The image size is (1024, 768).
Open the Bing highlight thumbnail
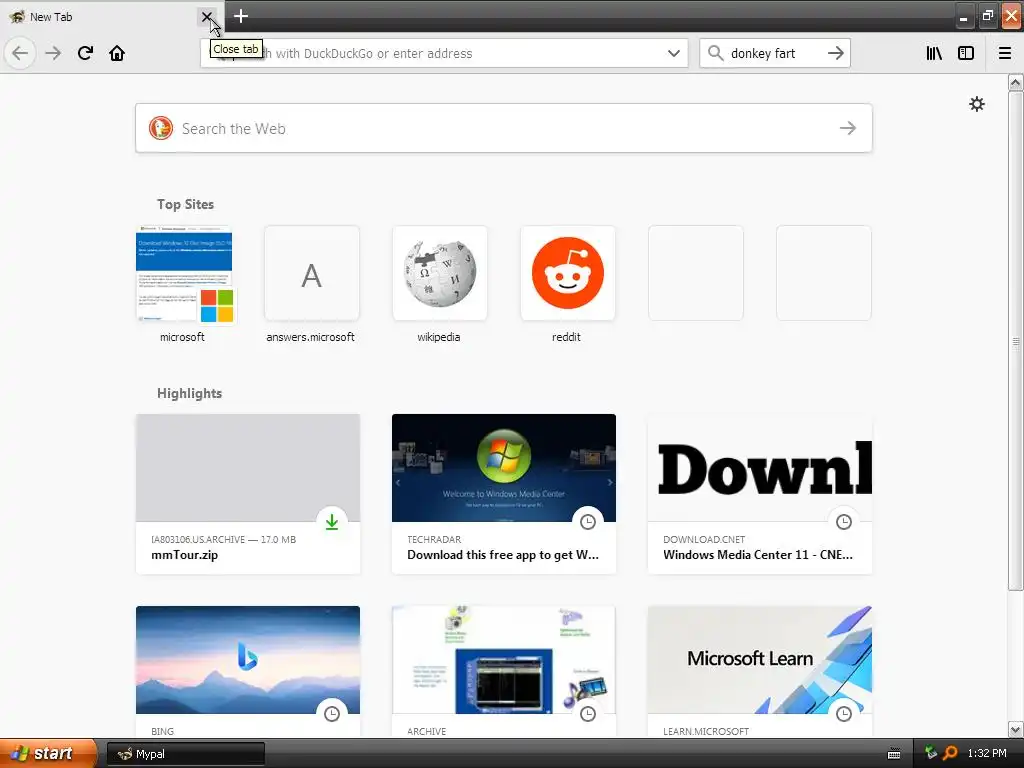(248, 660)
